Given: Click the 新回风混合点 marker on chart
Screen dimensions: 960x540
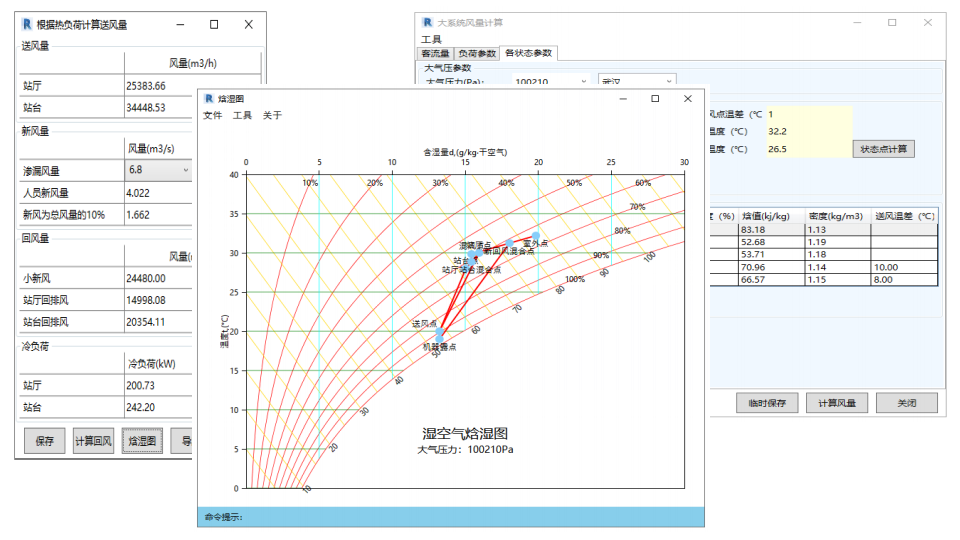Looking at the screenshot, I should 509,243.
